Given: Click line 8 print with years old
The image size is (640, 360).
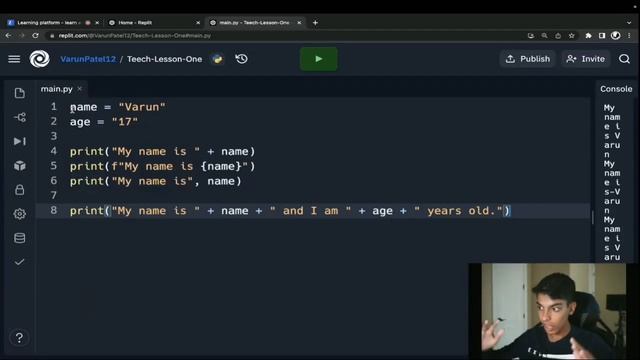Looking at the screenshot, I should coord(290,211).
